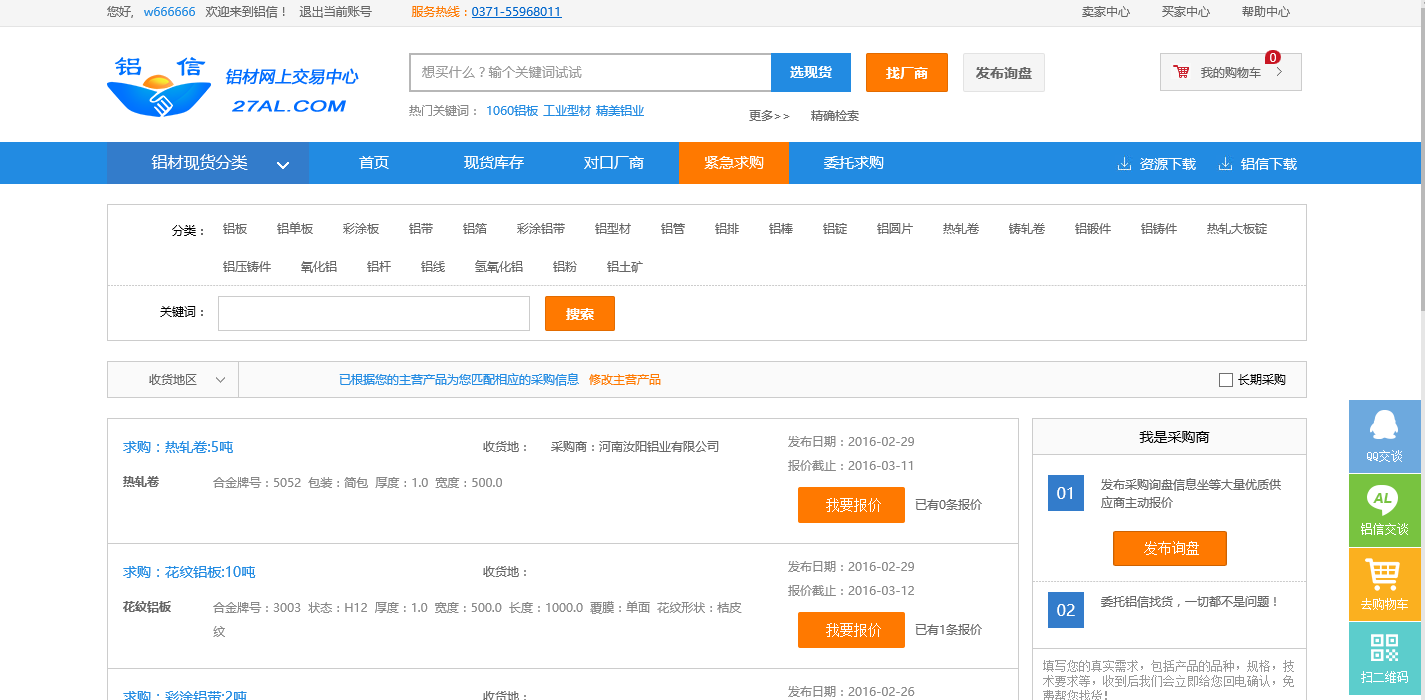
Task: Click hot keyword 工业型材
Action: click(x=567, y=111)
